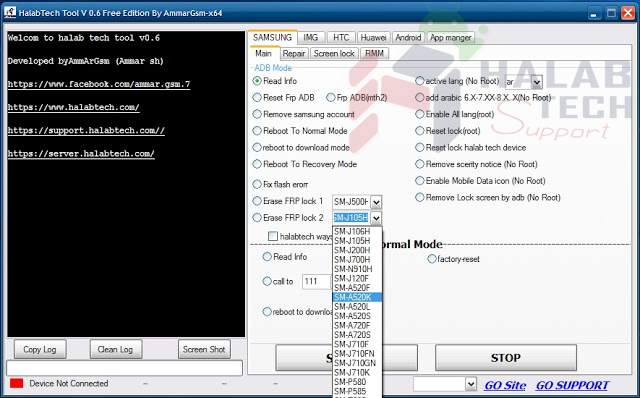Open the App manger tab
This screenshot has width=640, height=398.
(451, 38)
